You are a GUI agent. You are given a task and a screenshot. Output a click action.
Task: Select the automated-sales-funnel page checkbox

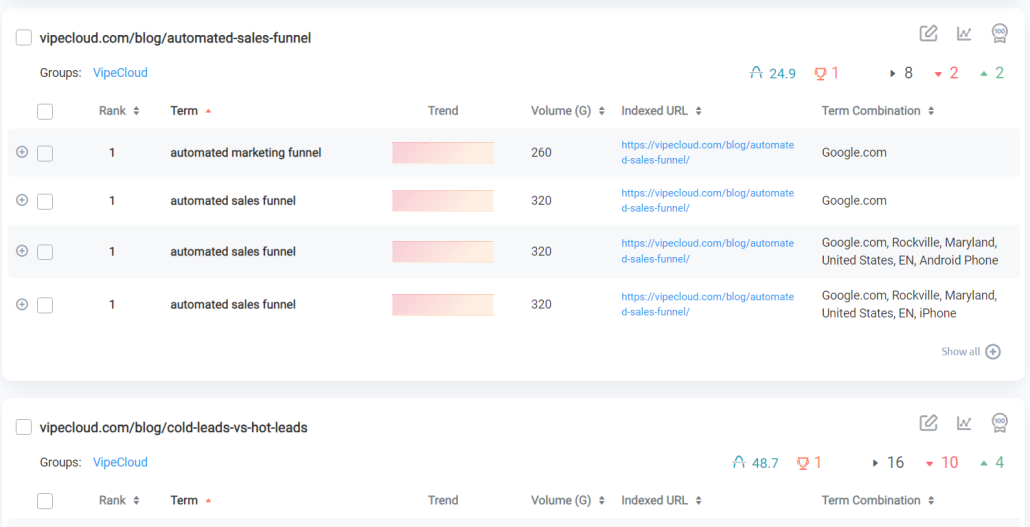click(x=24, y=37)
